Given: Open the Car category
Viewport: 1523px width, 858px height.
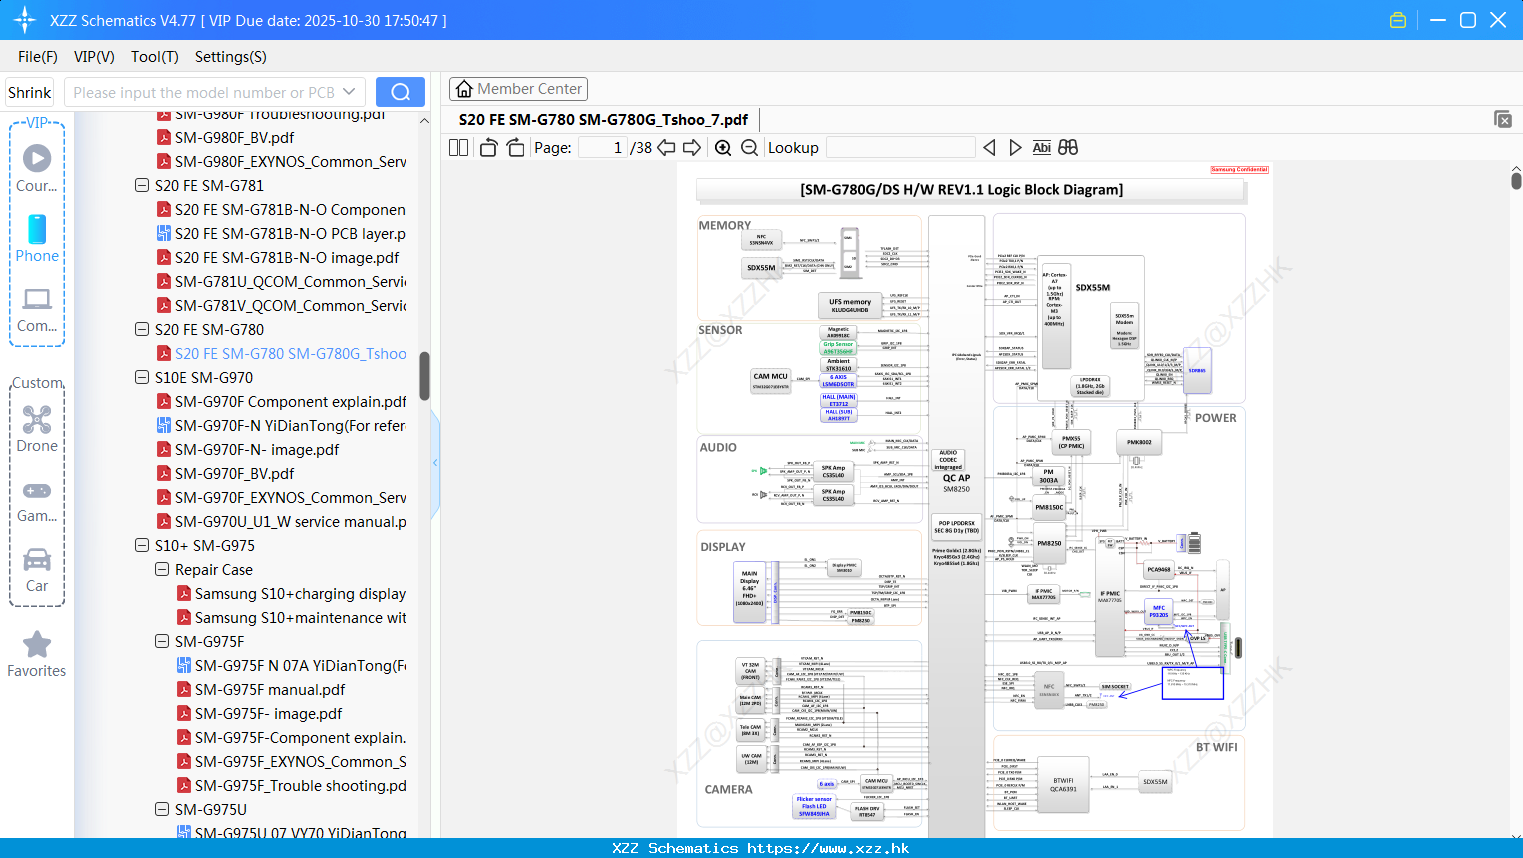Looking at the screenshot, I should pyautogui.click(x=37, y=570).
